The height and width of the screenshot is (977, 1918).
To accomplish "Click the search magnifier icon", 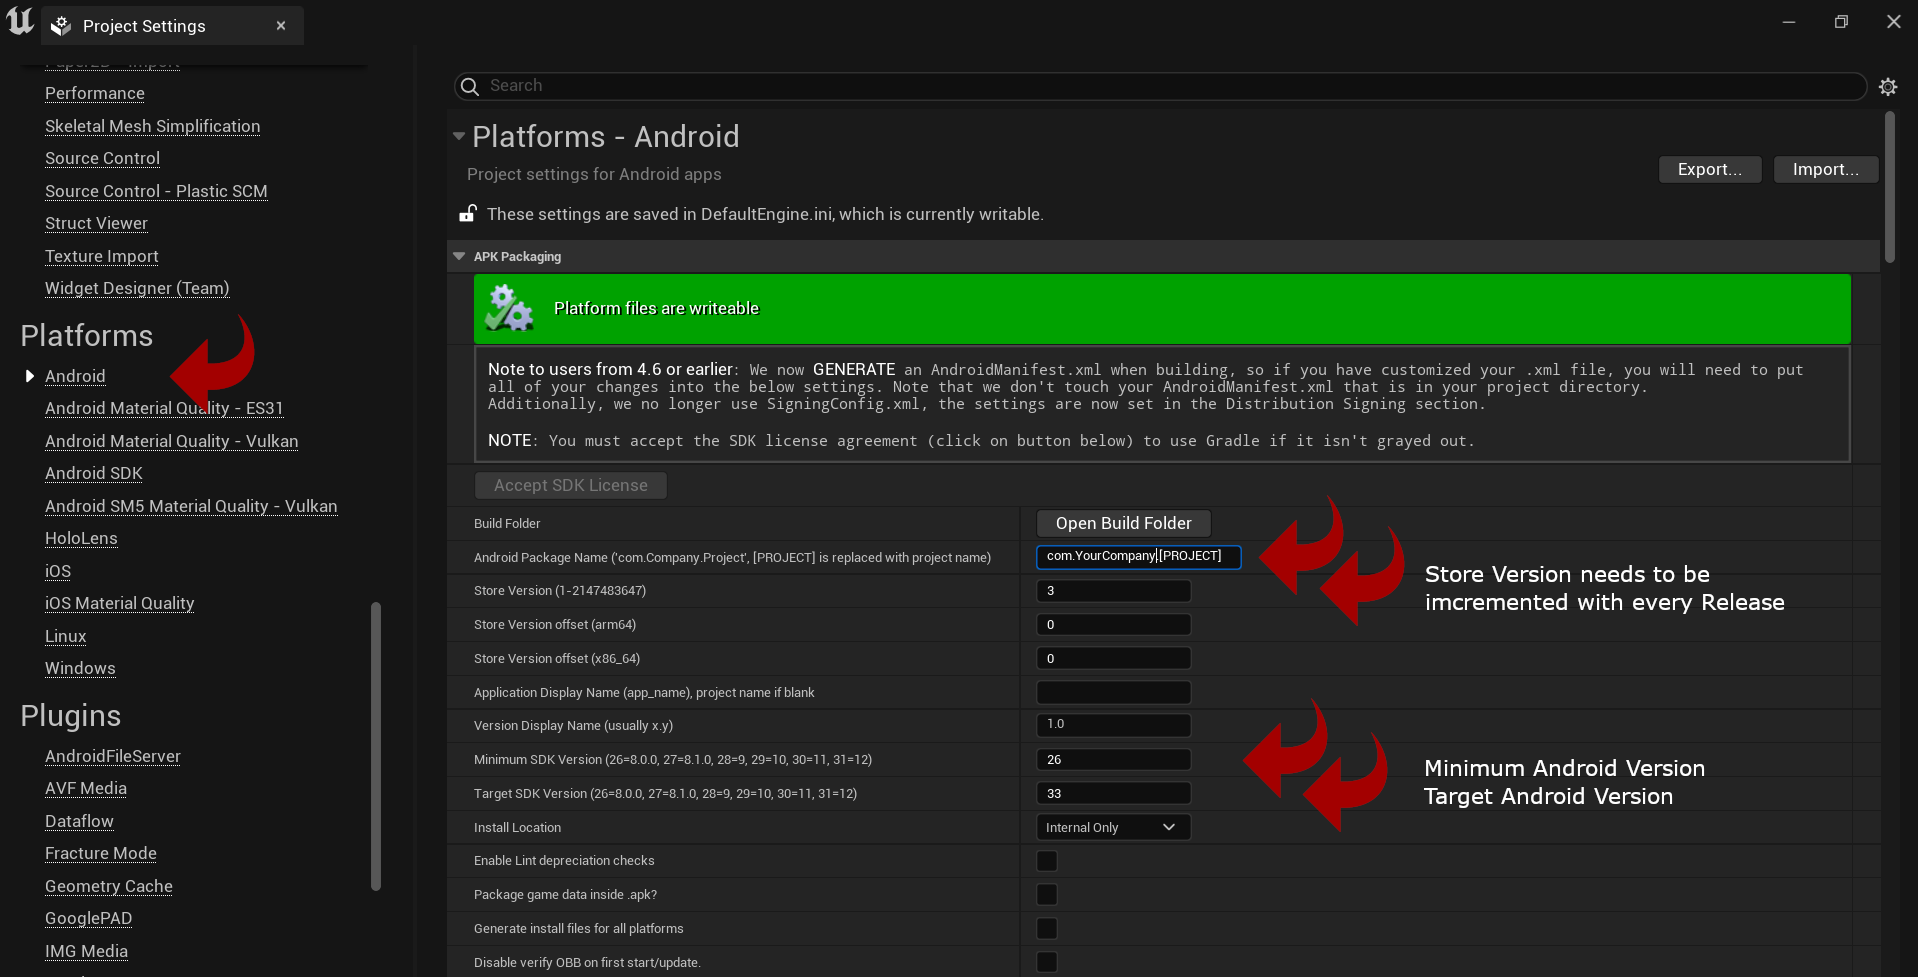I will pyautogui.click(x=470, y=87).
